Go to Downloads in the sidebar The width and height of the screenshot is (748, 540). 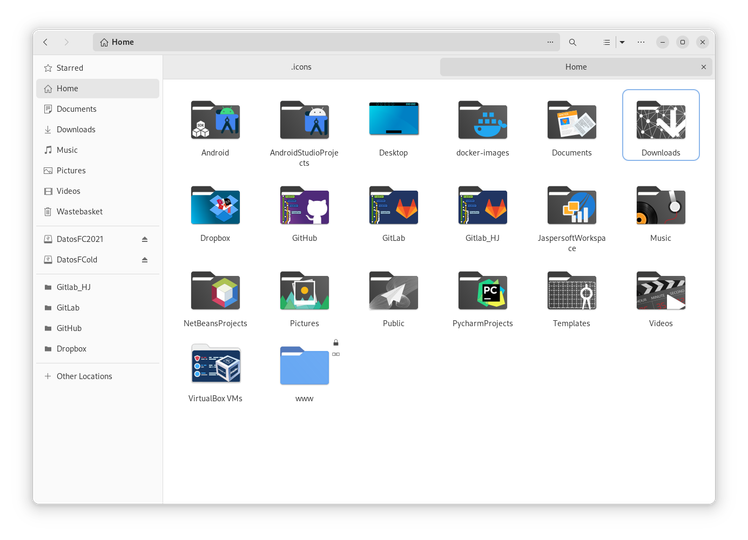point(98,129)
